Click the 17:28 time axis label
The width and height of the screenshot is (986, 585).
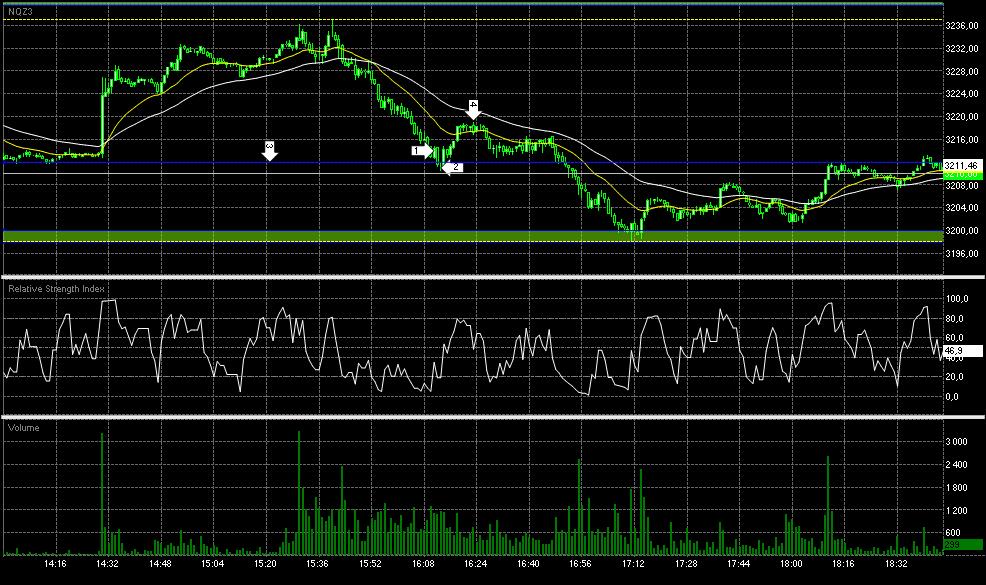coord(686,564)
